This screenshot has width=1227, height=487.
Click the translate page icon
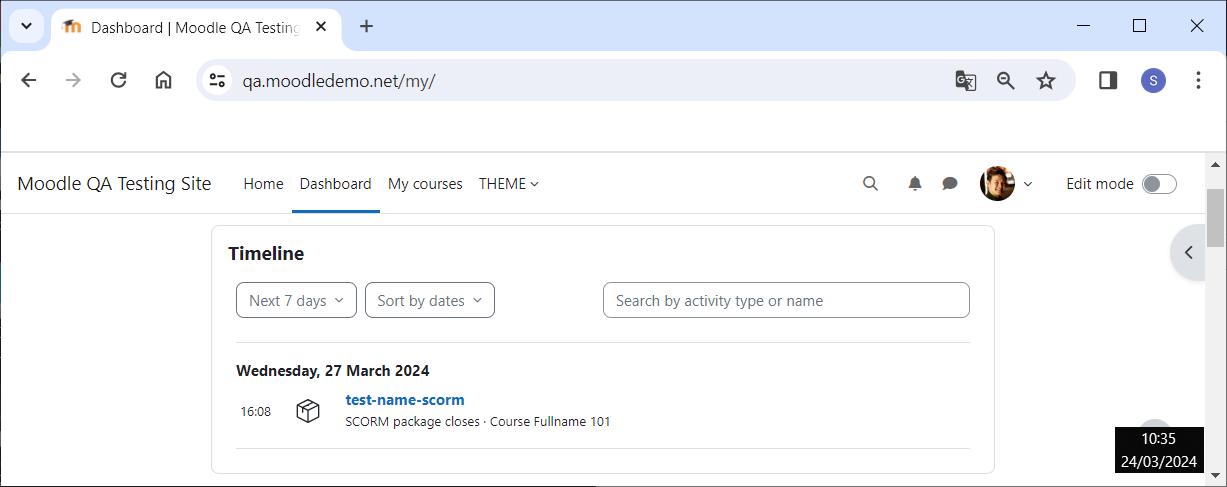[x=965, y=81]
